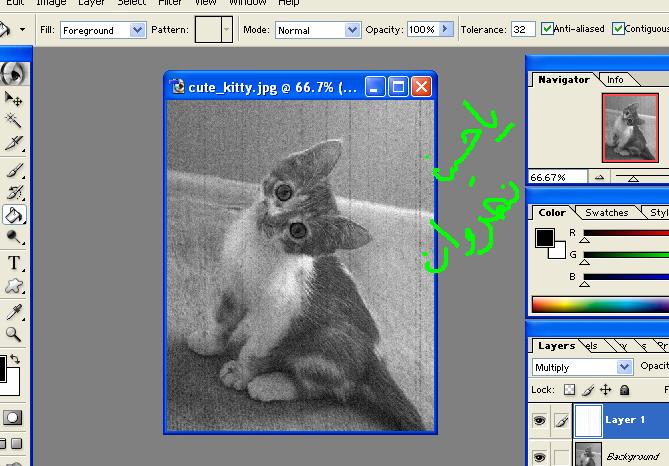Hide Layer 1 using eye icon

point(539,421)
